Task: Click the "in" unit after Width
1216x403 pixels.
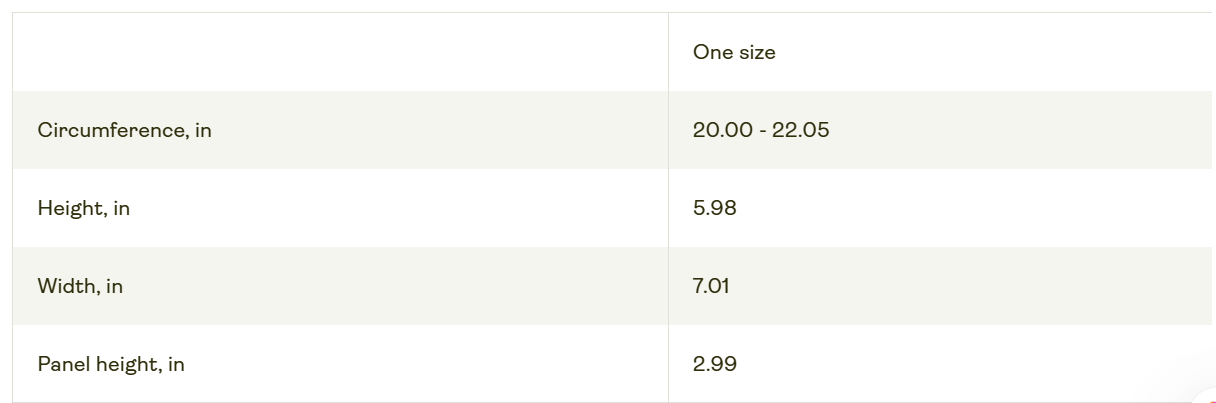Action: pos(114,286)
